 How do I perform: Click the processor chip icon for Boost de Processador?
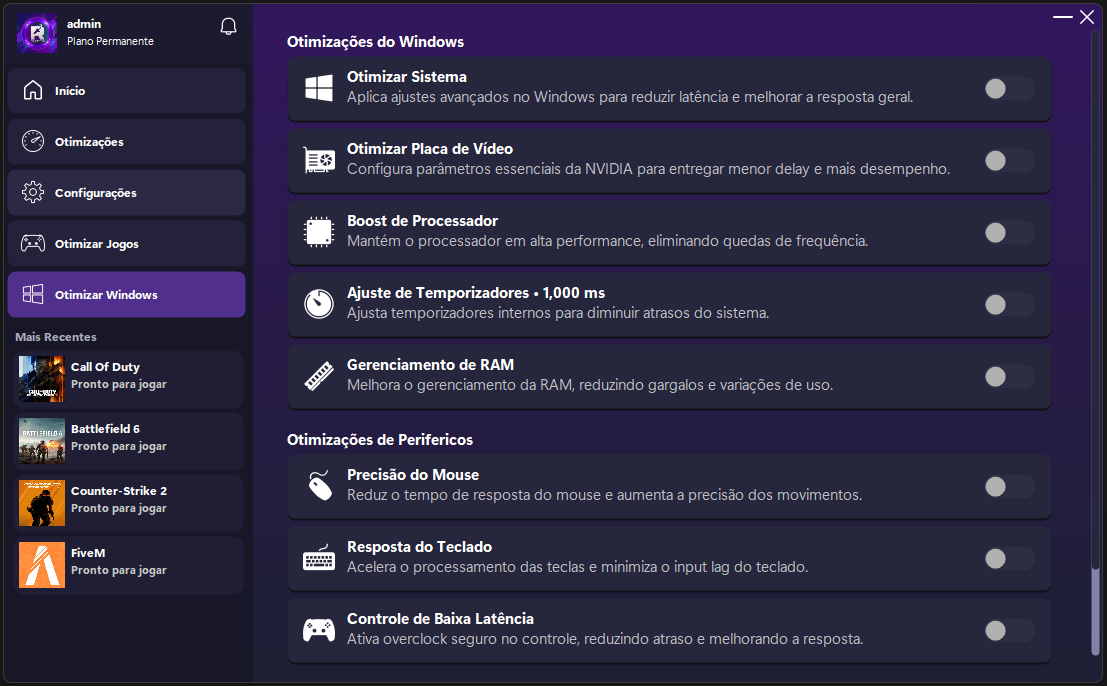coord(318,233)
